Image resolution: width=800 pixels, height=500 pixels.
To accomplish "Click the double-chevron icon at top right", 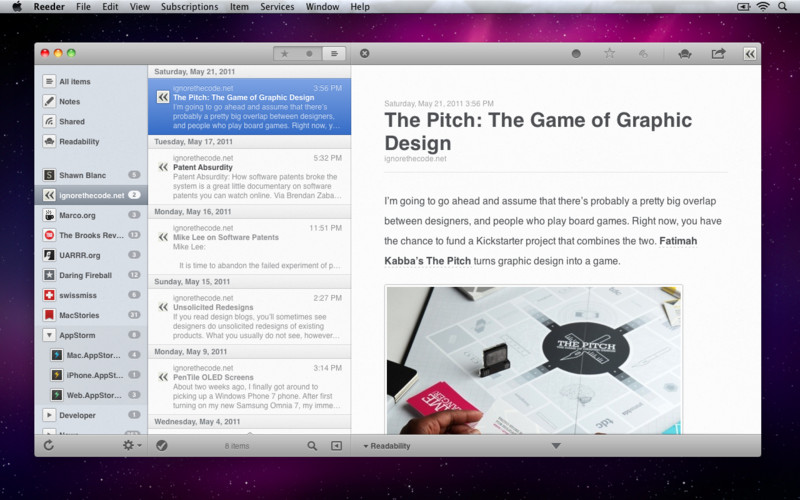I will coord(749,54).
